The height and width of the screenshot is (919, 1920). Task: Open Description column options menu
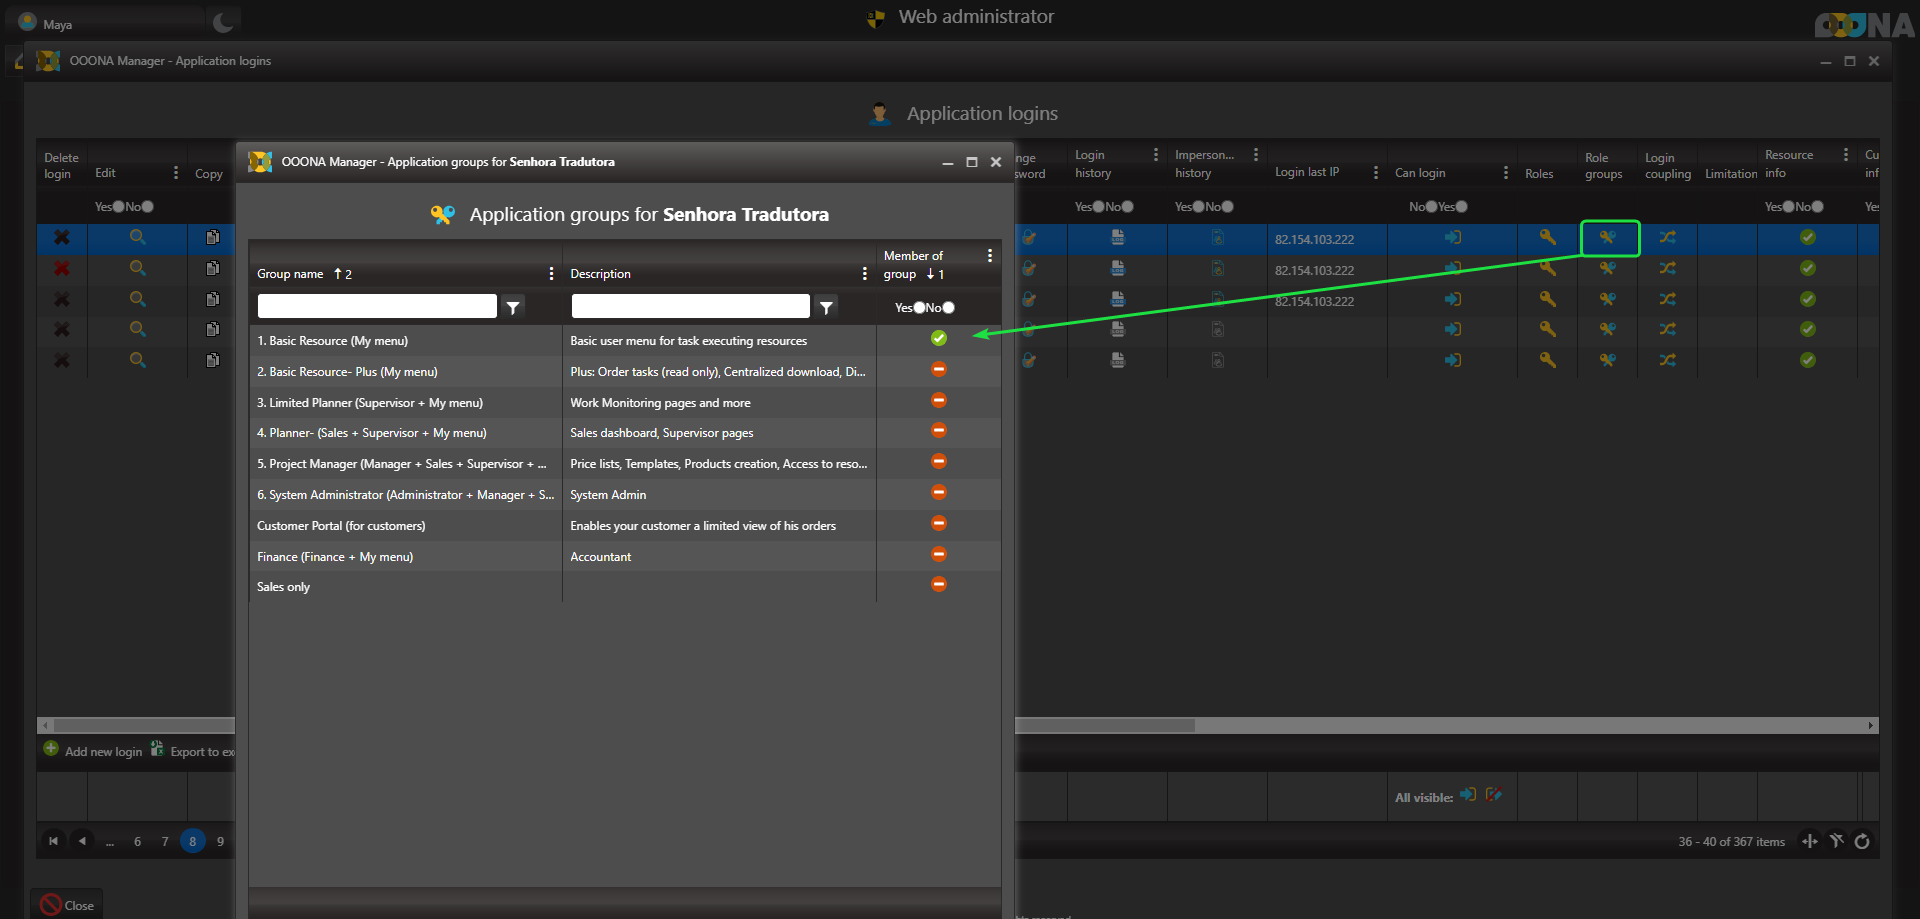[x=864, y=274]
